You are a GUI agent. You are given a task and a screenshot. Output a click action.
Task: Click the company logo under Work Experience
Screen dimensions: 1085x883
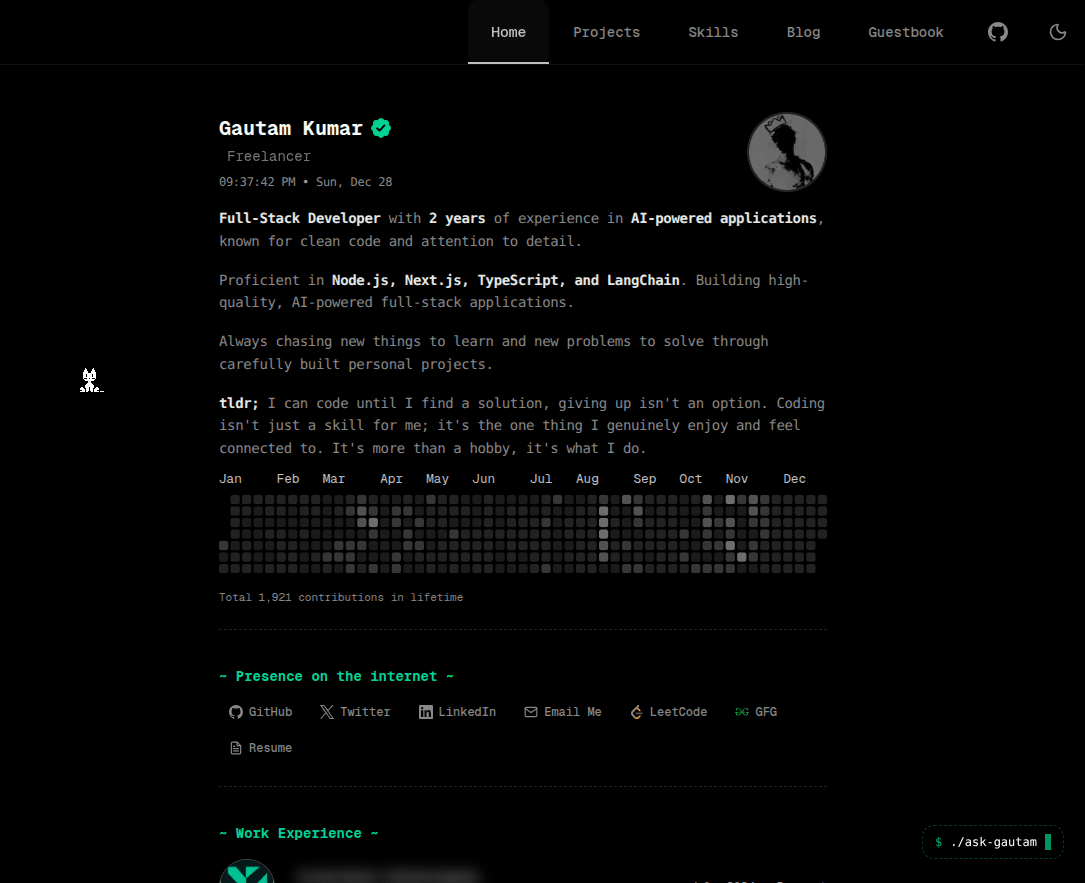click(246, 871)
